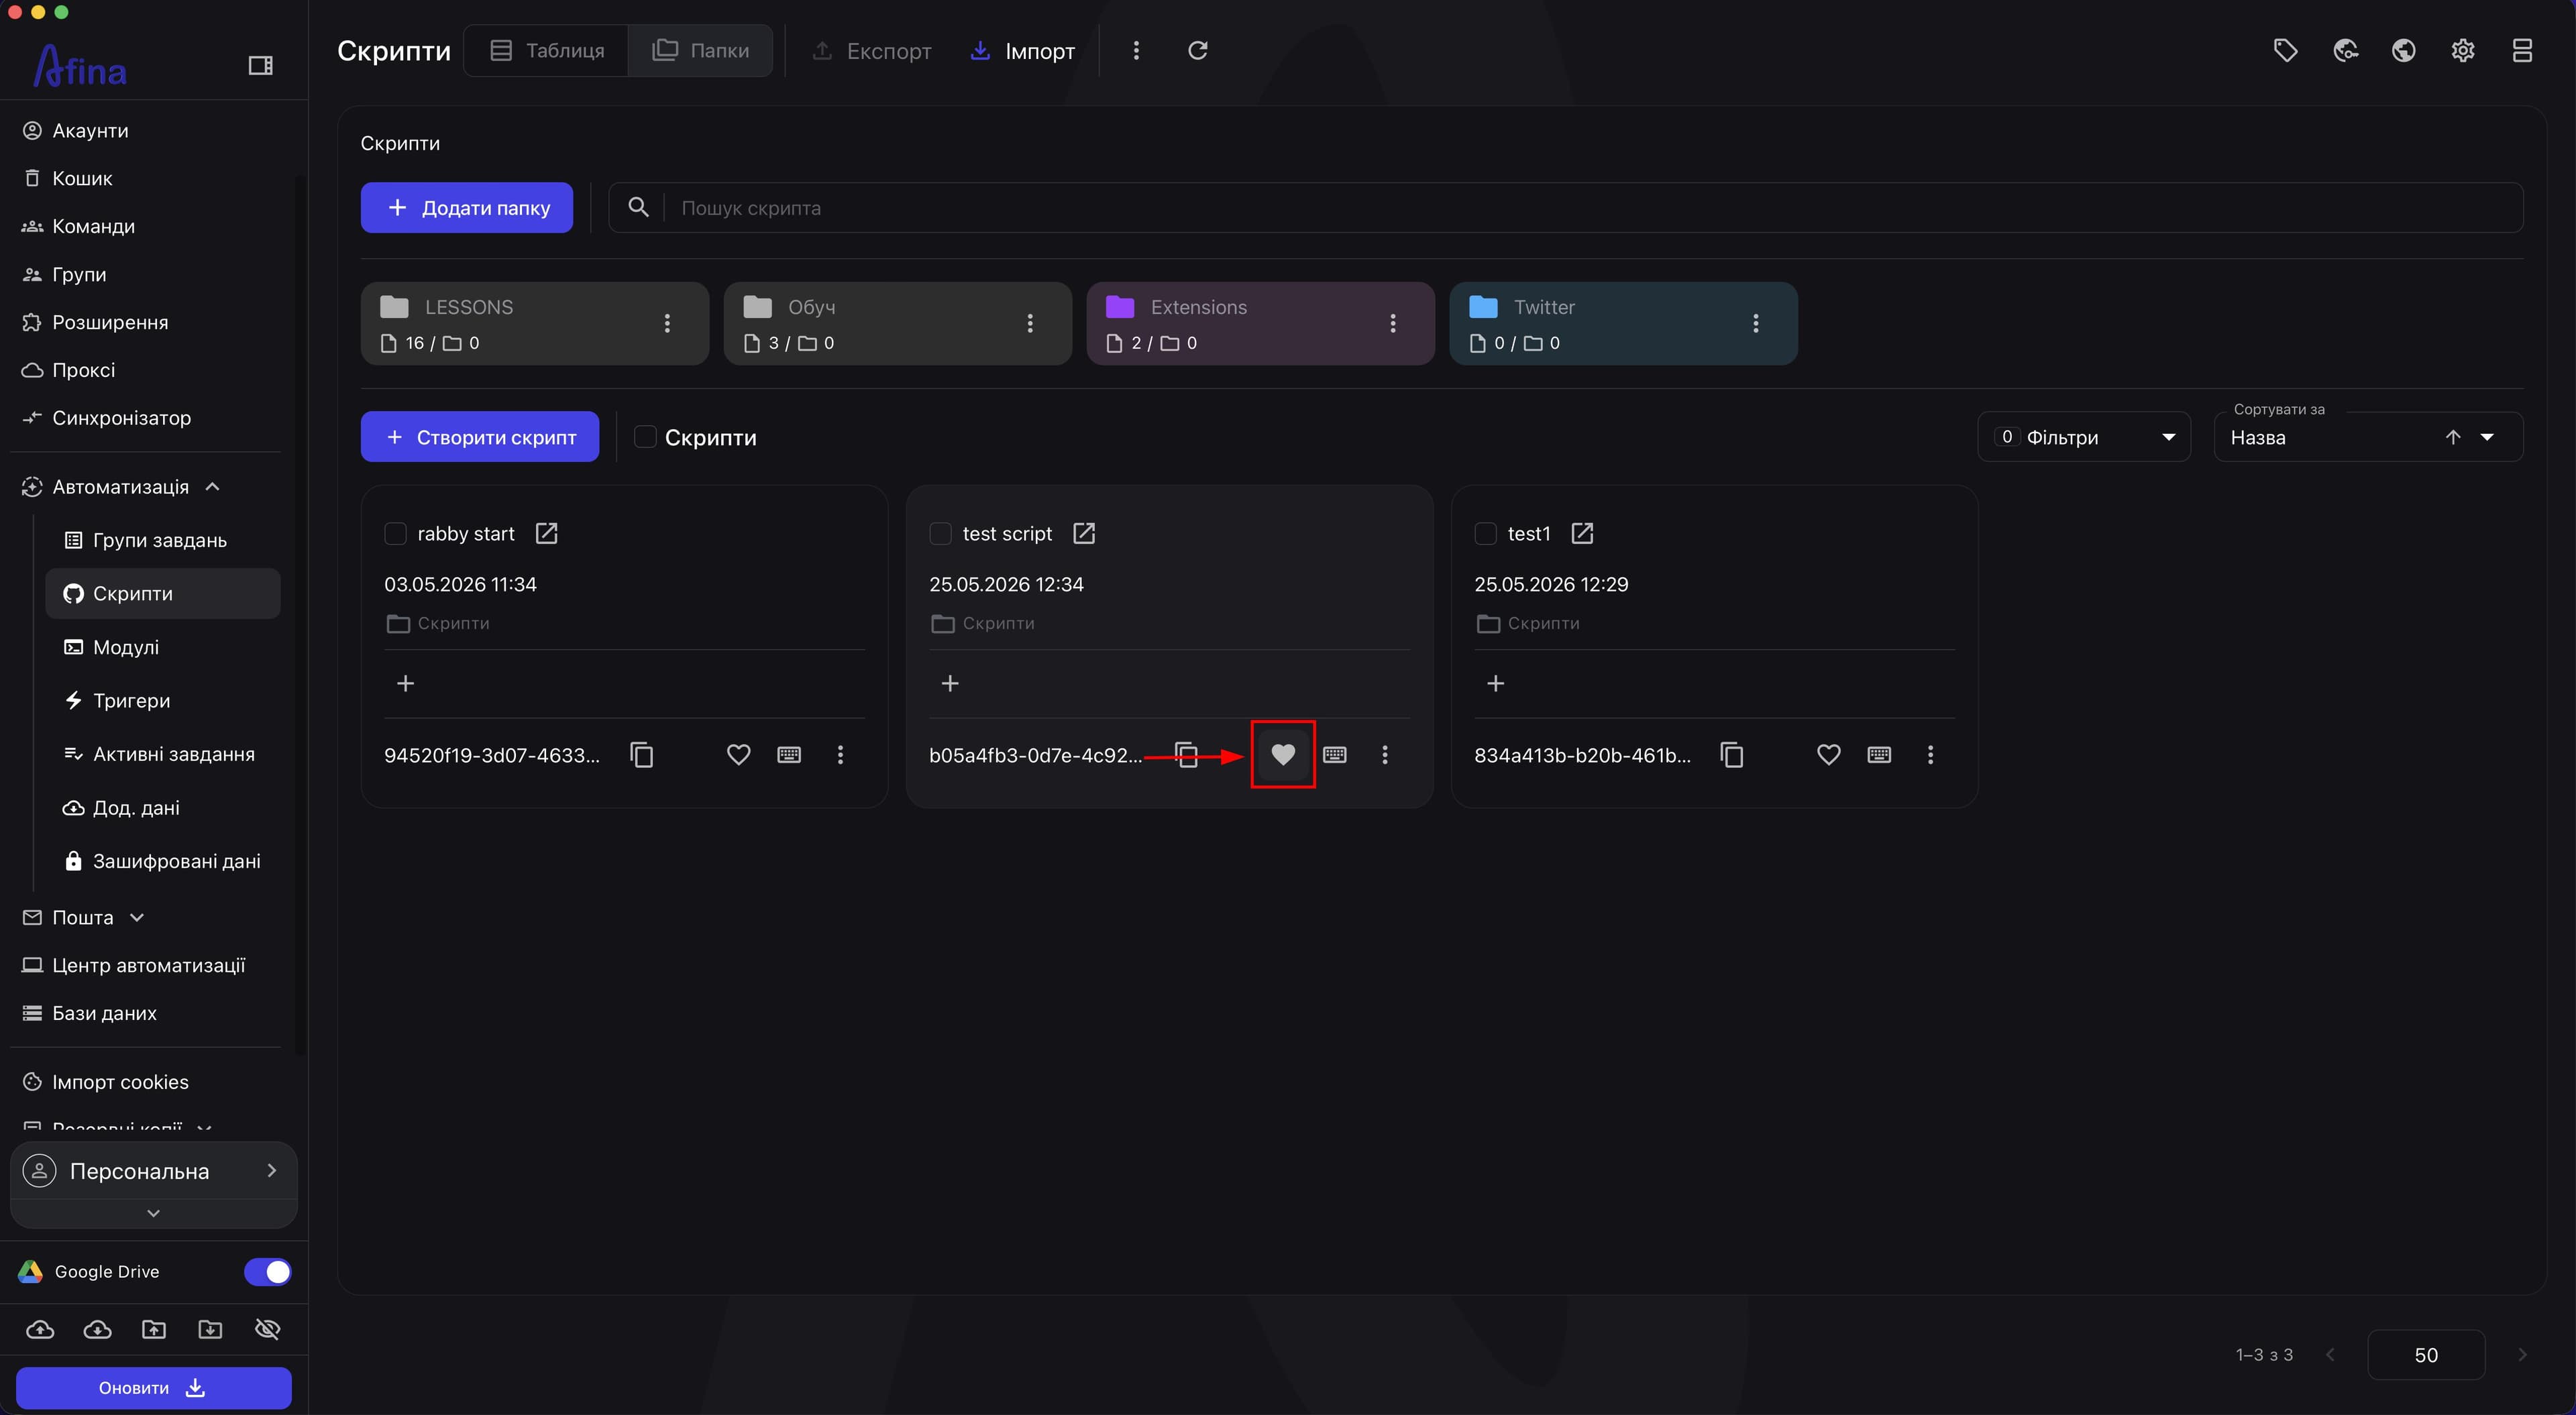Click the Пошук скрипта search field
Screen dimensions: 2576x1415
(1565, 208)
